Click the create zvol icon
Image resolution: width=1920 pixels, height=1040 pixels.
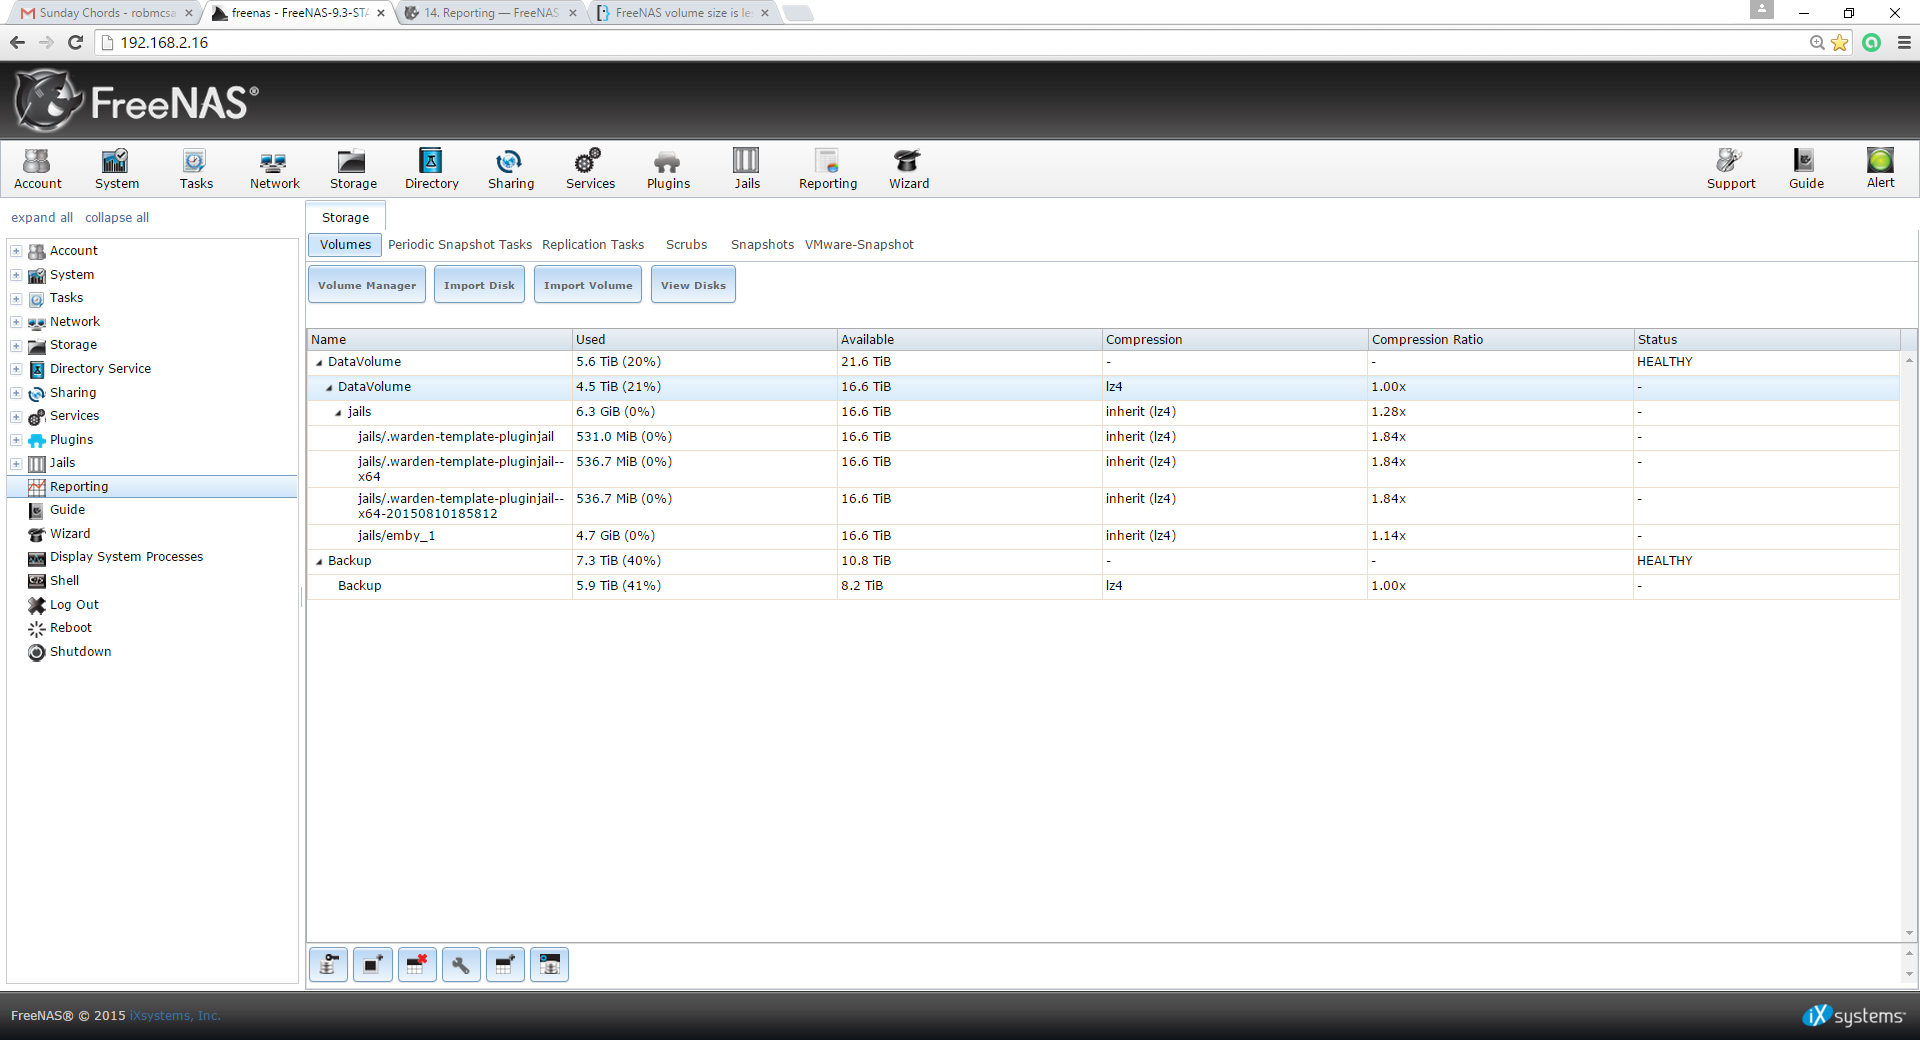(x=549, y=965)
